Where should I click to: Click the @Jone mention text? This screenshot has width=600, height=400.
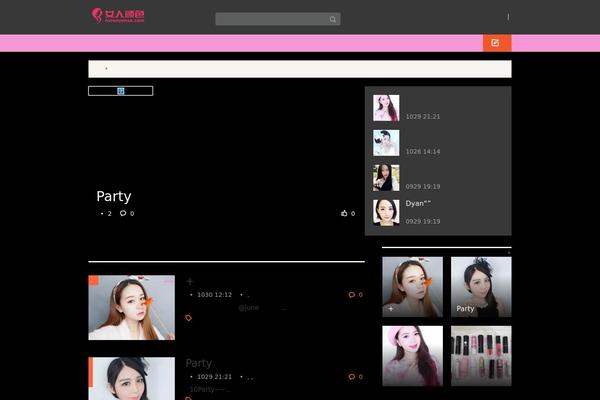pos(248,307)
